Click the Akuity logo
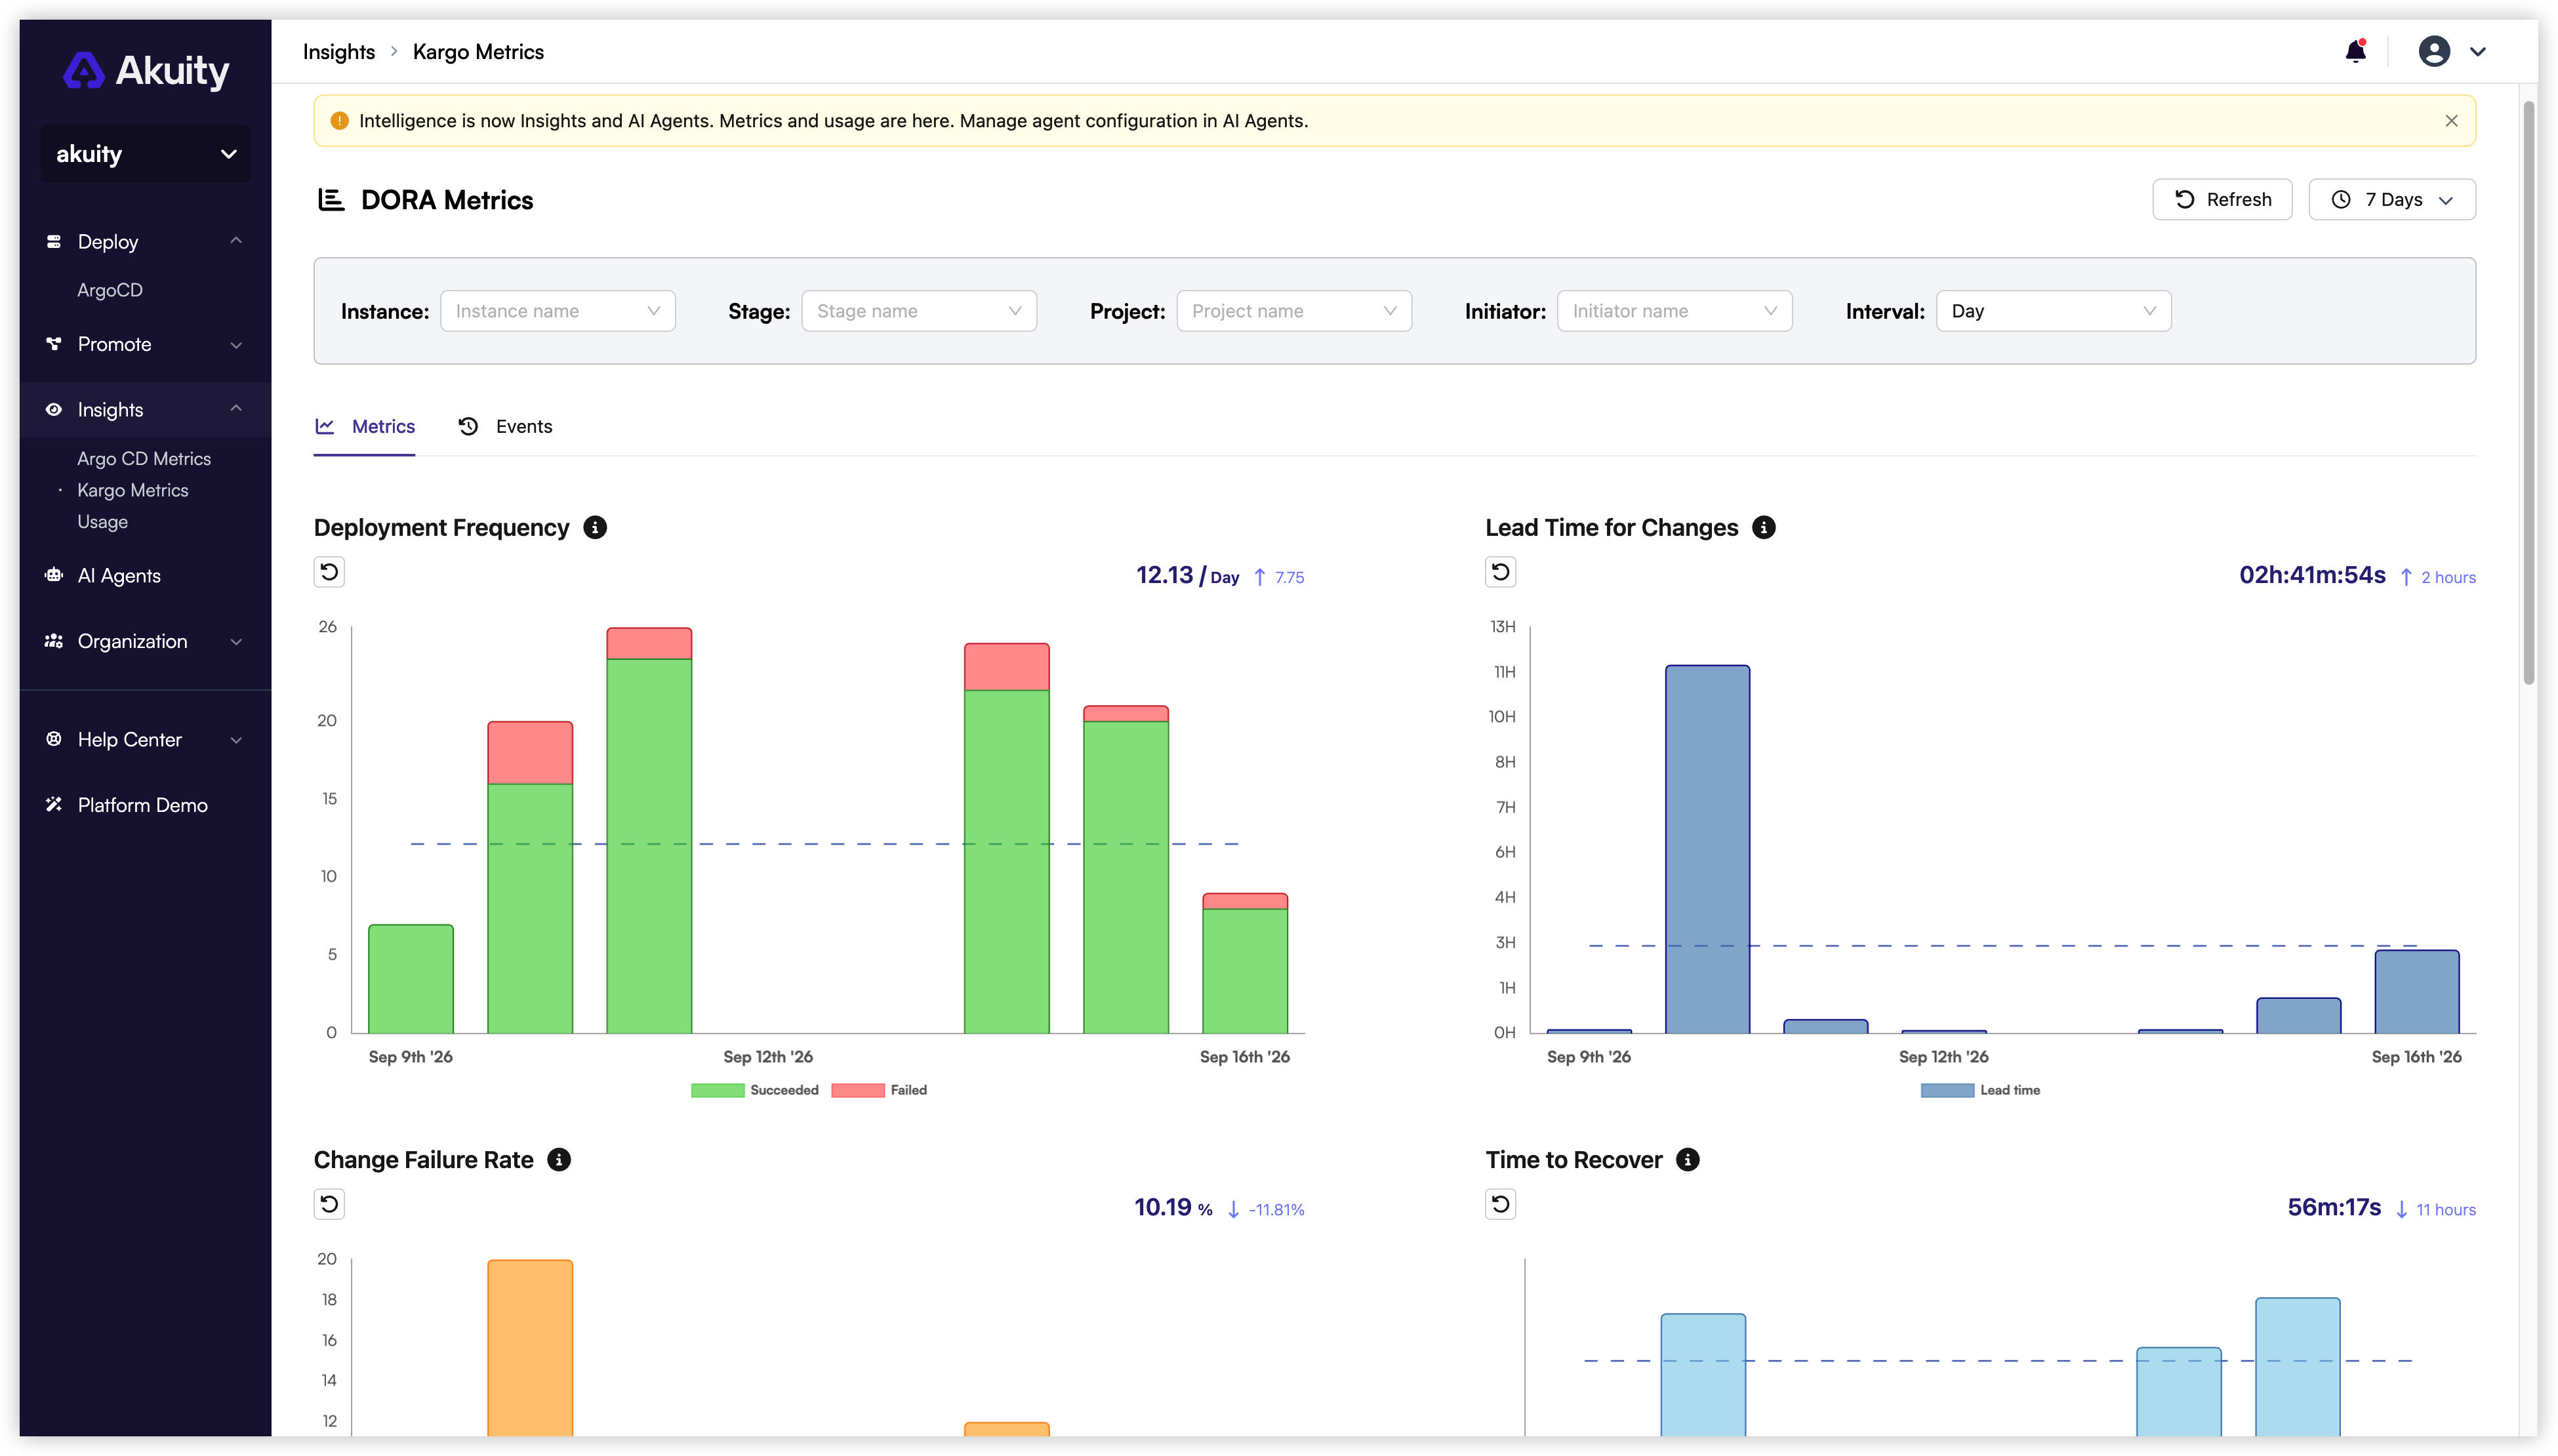 [146, 70]
